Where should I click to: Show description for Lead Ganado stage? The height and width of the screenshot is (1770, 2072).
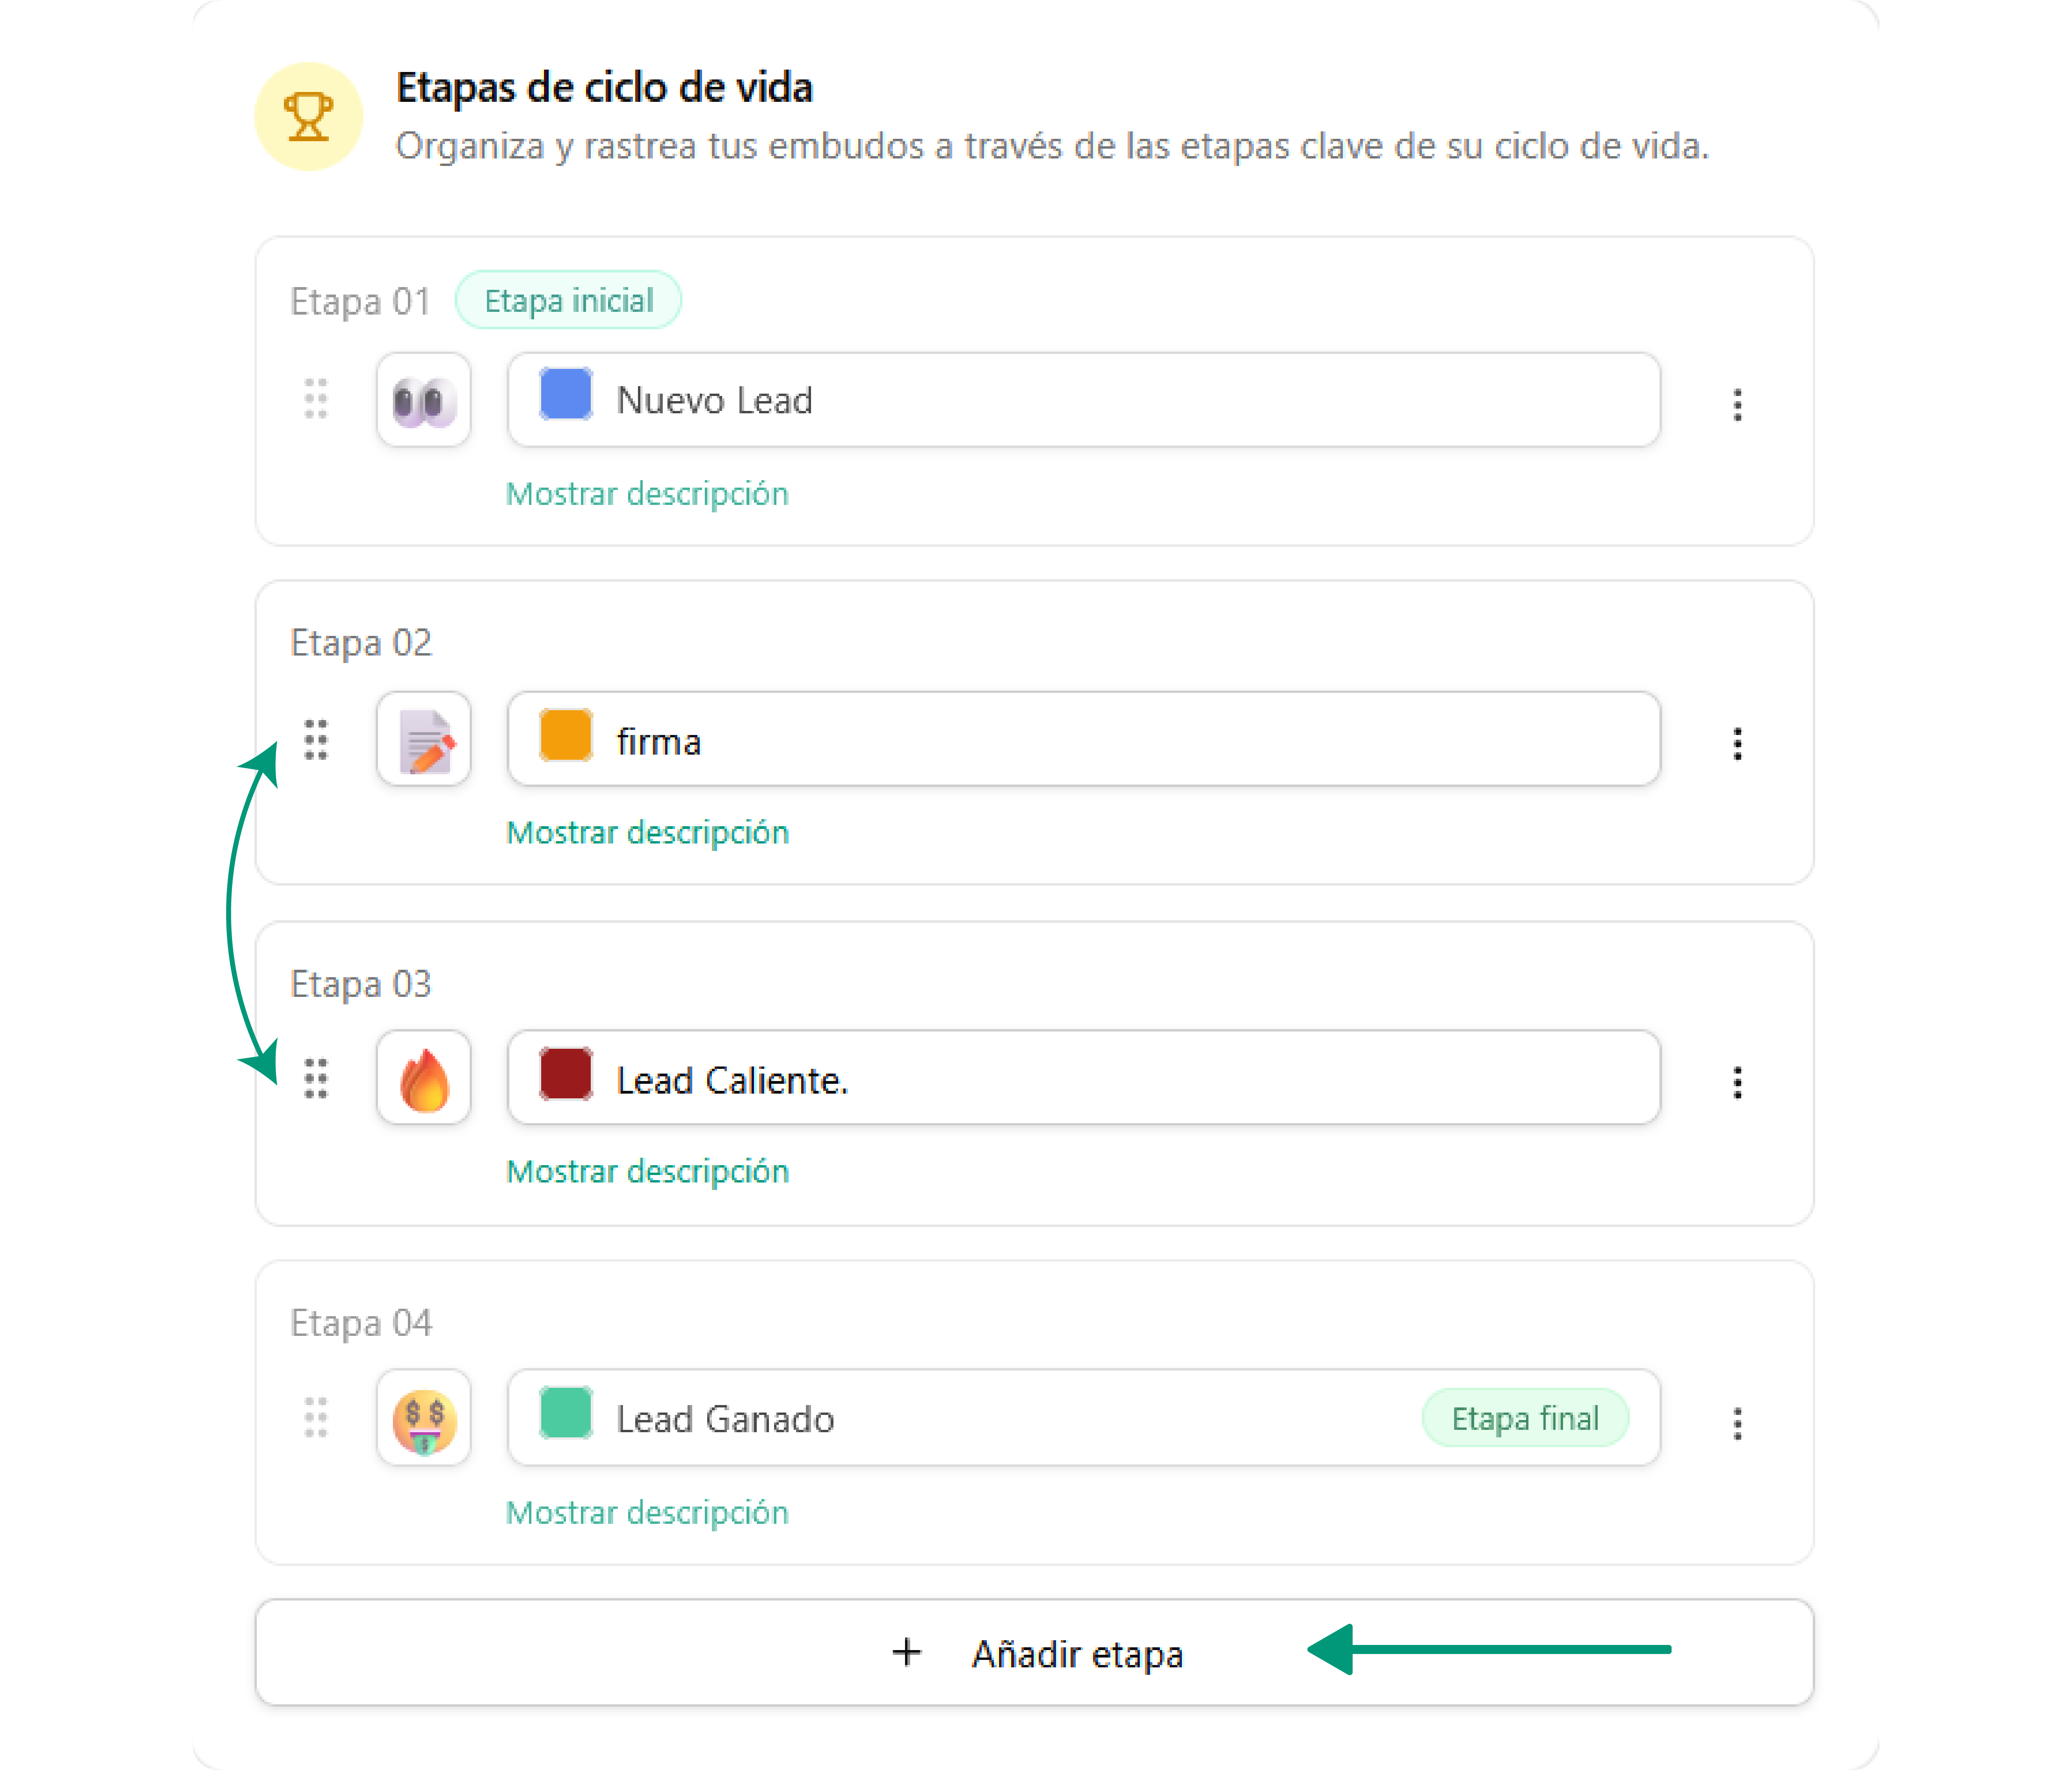pos(647,1512)
